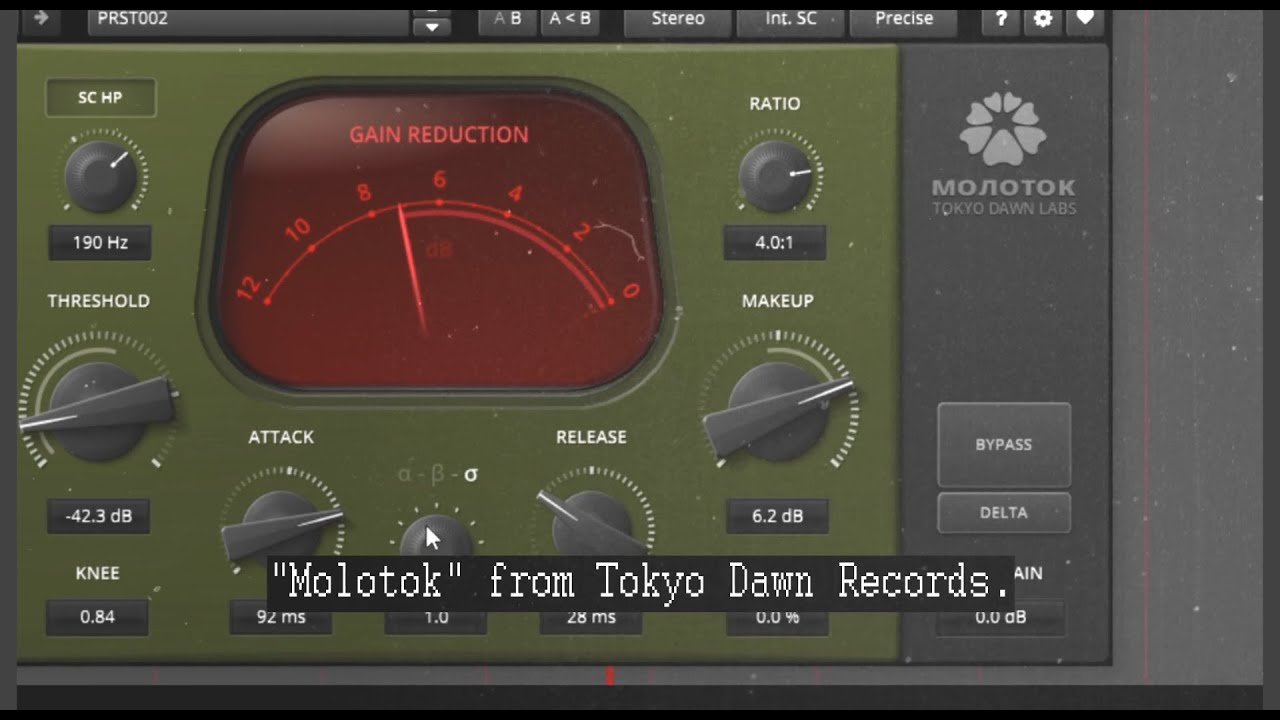This screenshot has height=720, width=1280.
Task: Click the SC HP frequency knob
Action: 101,176
